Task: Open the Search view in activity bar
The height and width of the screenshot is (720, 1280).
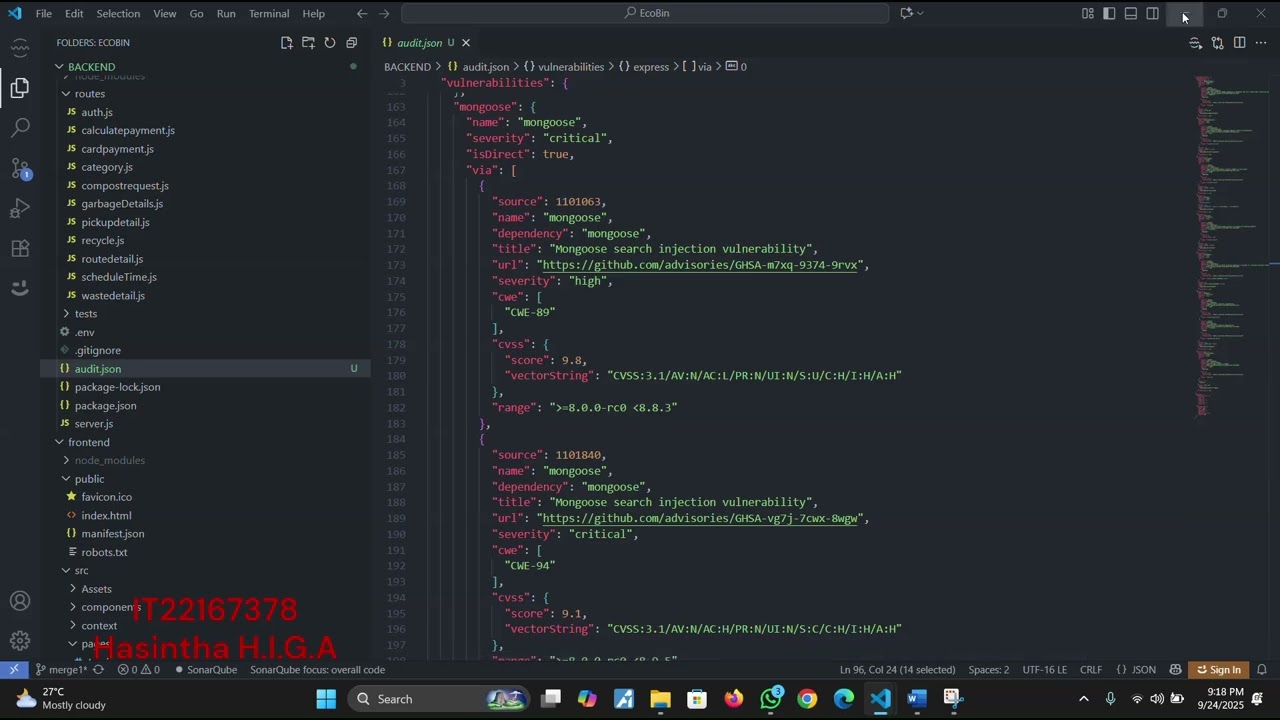Action: [x=20, y=128]
